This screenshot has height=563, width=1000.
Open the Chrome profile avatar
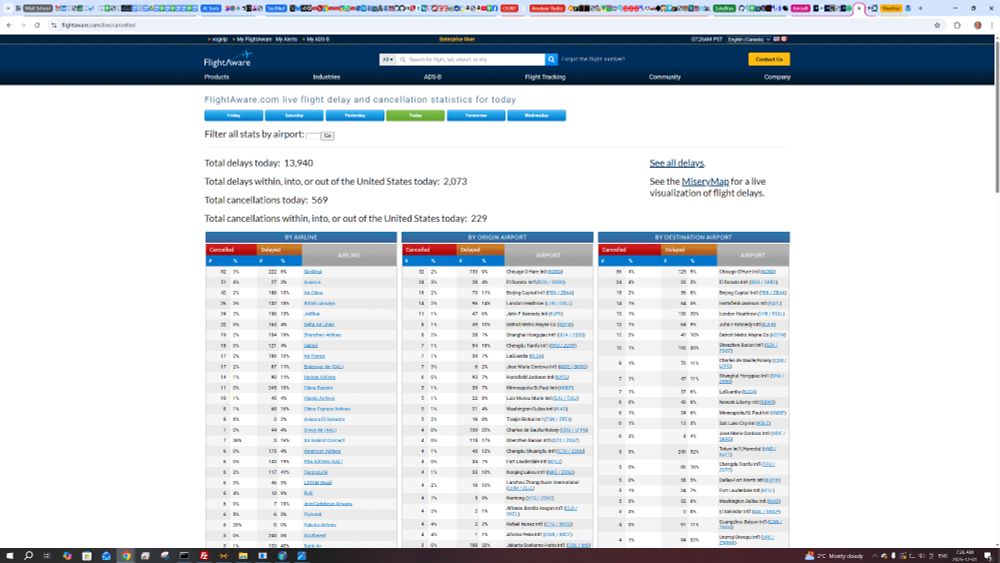pyautogui.click(x=978, y=25)
